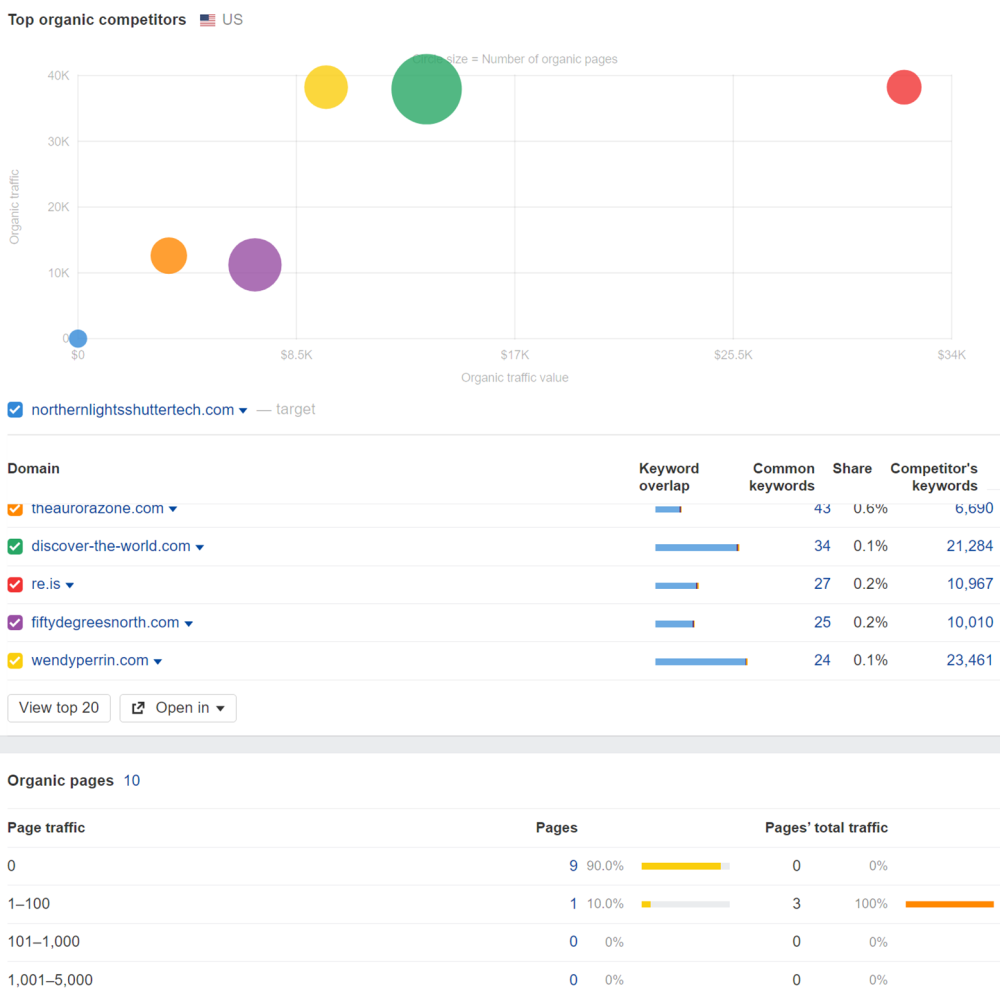Image resolution: width=1000 pixels, height=990 pixels.
Task: Click the large green bubble in chart
Action: point(426,89)
